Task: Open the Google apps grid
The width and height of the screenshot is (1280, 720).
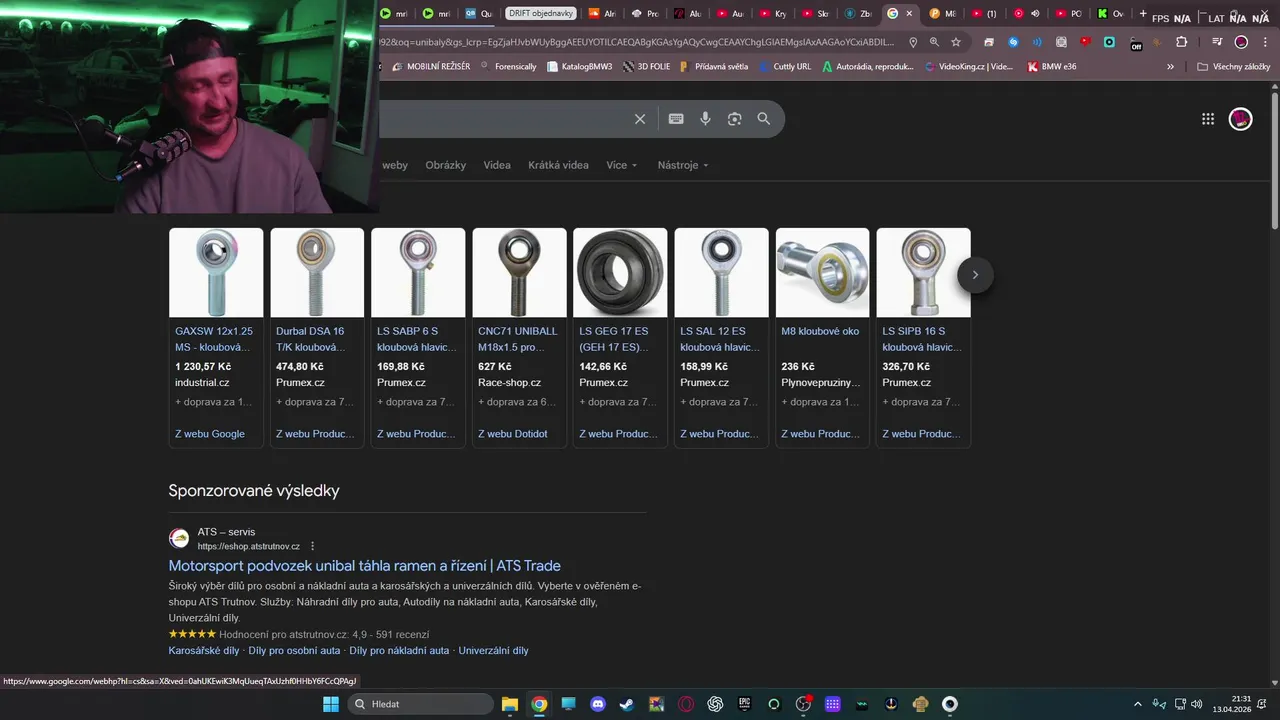Action: pos(1208,119)
